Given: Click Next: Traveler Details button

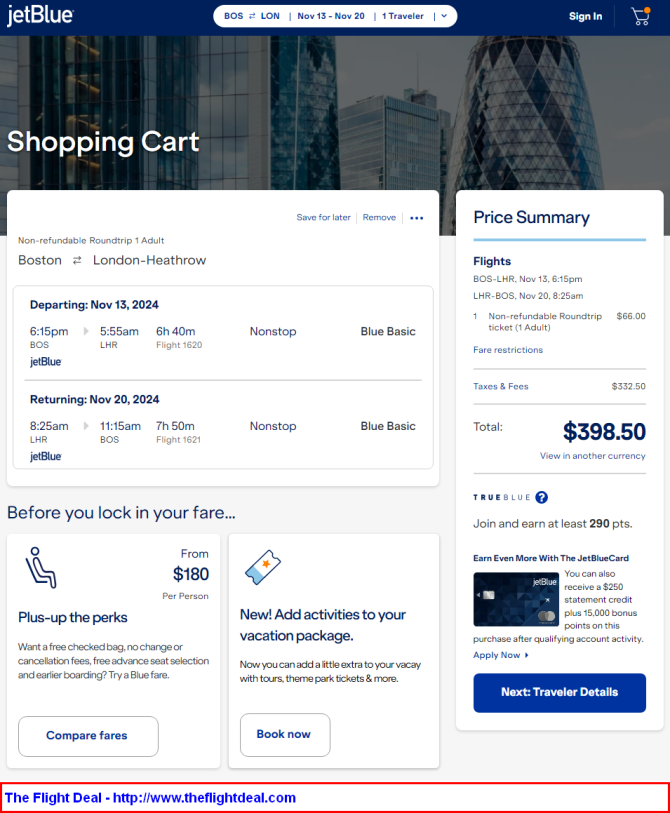Looking at the screenshot, I should pyautogui.click(x=560, y=693).
